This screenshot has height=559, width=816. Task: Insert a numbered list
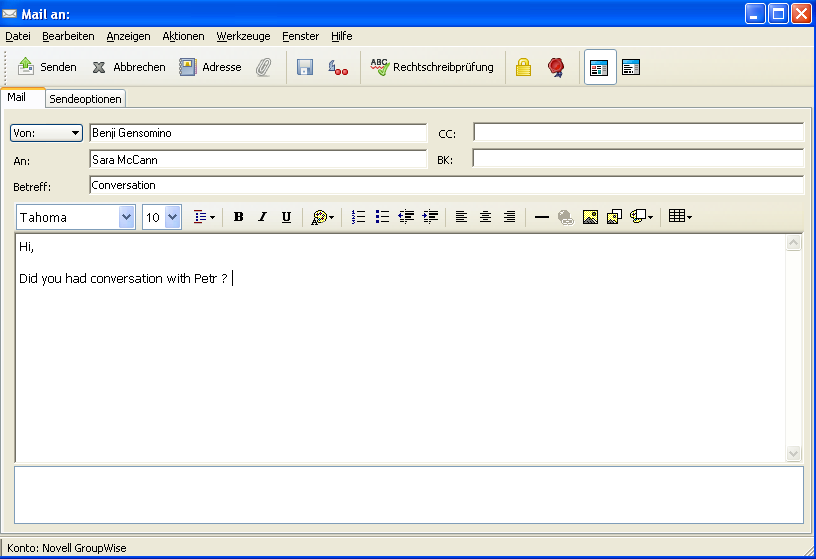pyautogui.click(x=358, y=217)
